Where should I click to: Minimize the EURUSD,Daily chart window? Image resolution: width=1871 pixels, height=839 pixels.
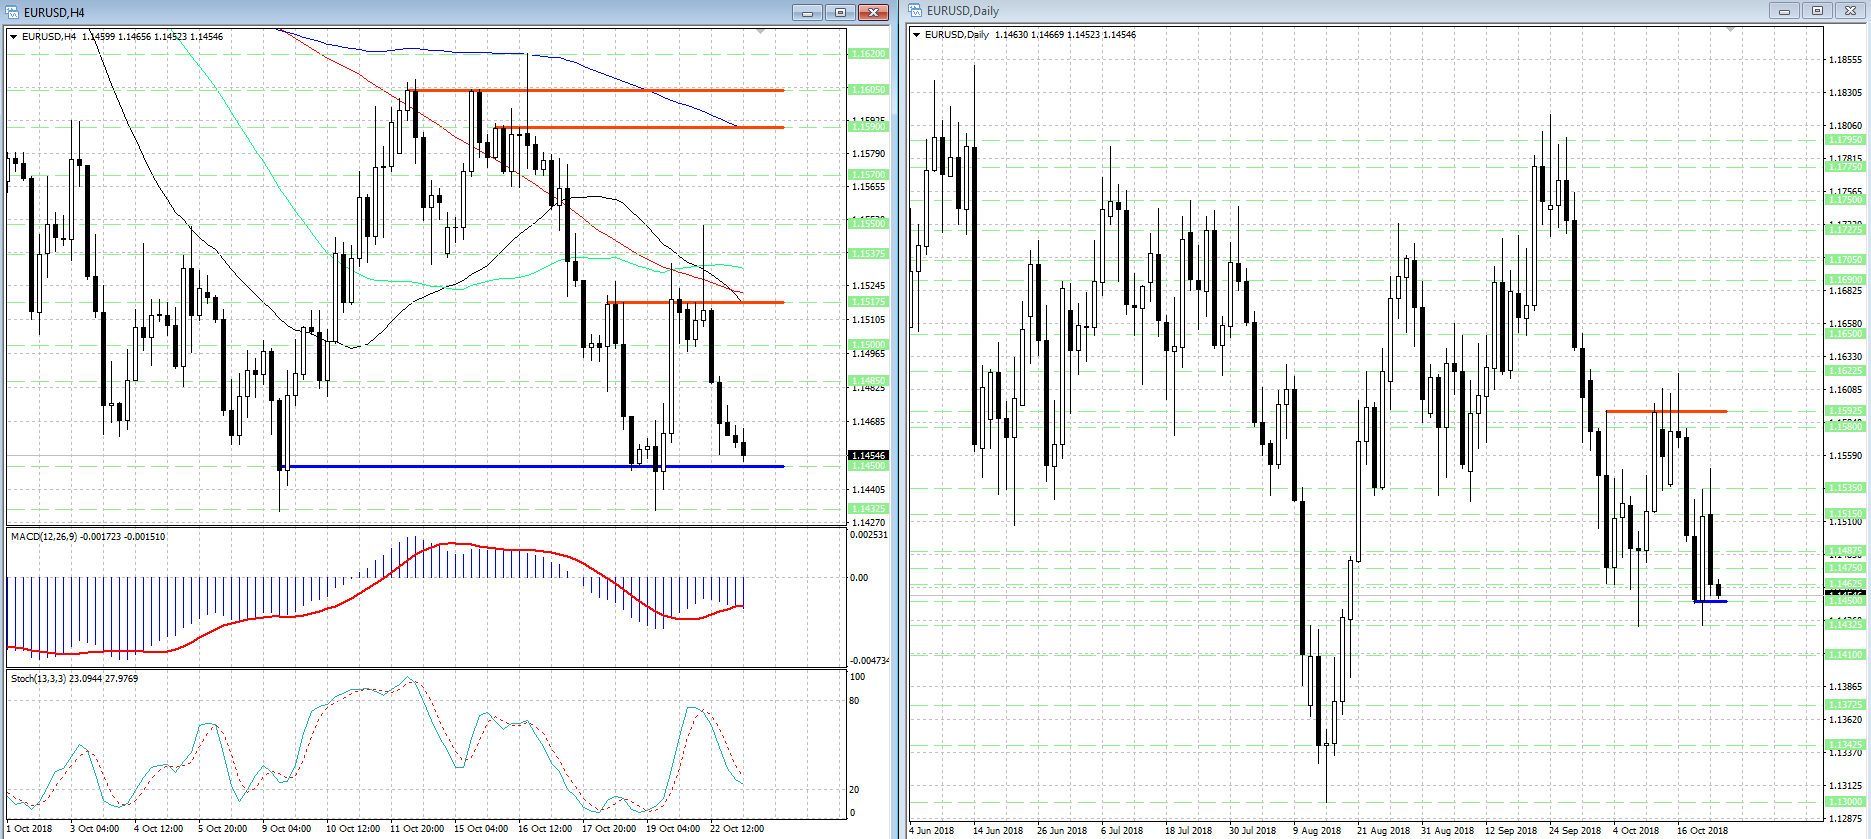click(1783, 11)
